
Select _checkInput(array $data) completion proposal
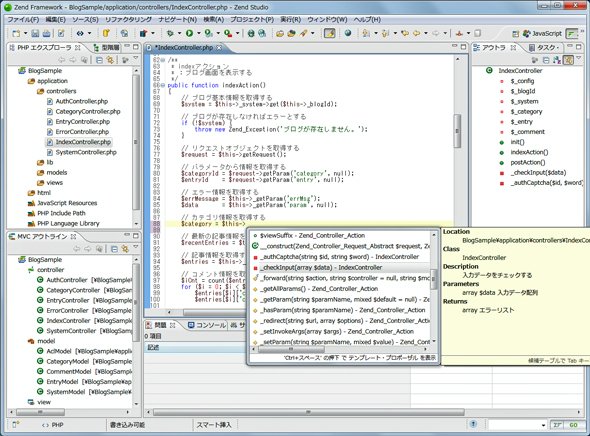click(x=340, y=267)
